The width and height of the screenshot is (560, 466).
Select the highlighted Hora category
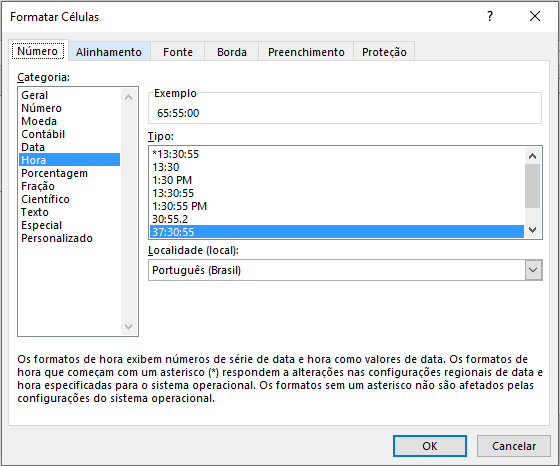[69, 160]
